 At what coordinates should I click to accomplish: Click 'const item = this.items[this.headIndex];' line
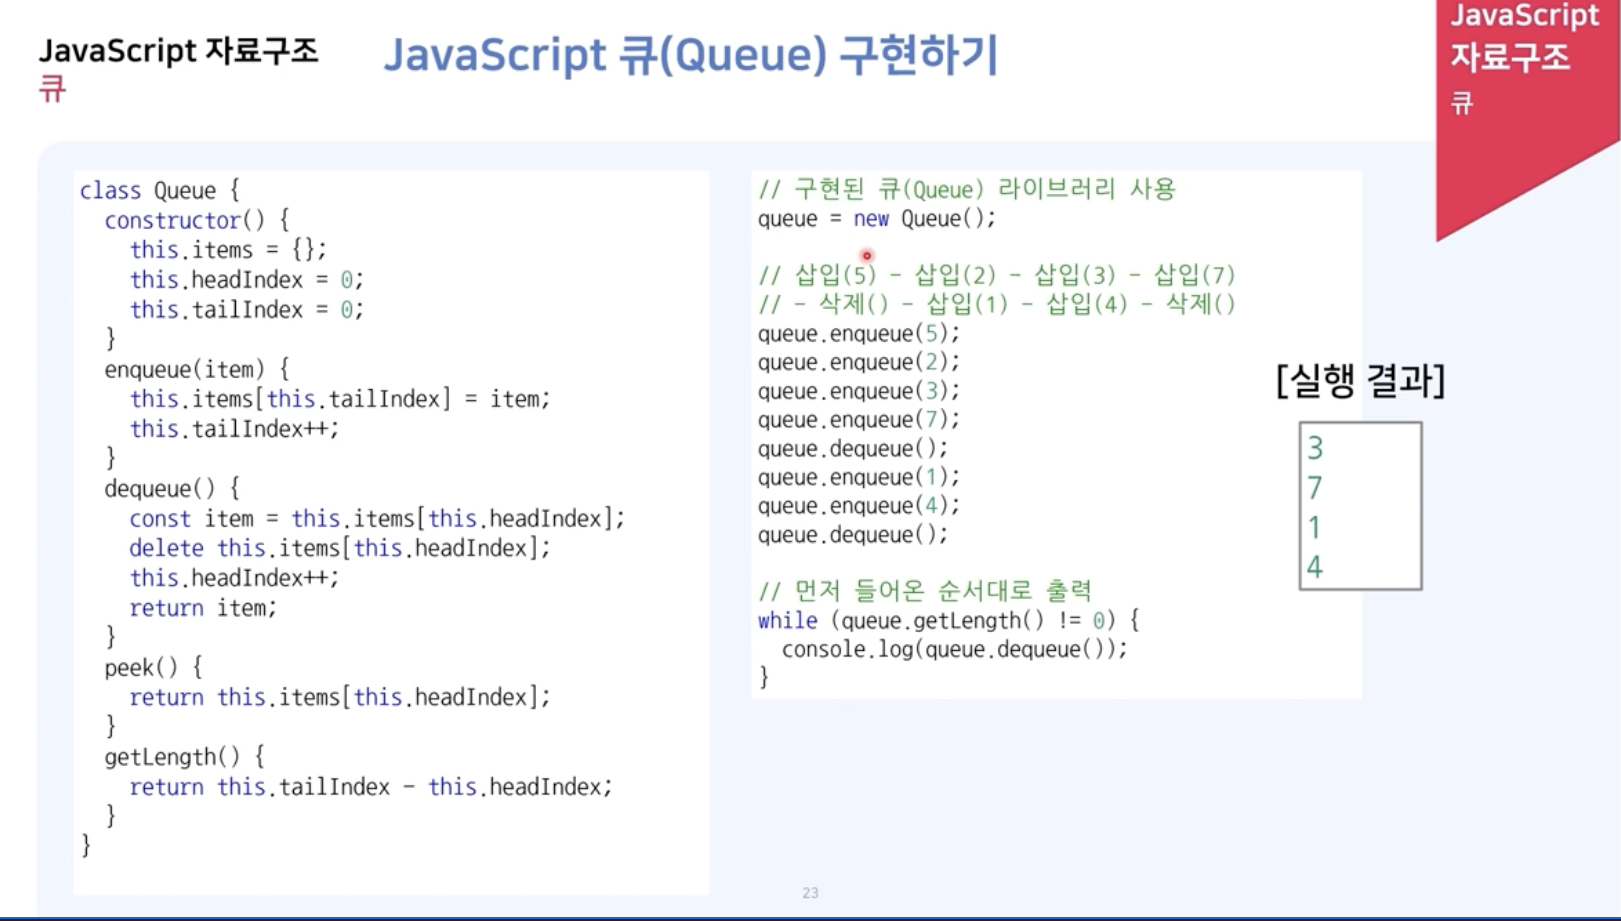(x=377, y=519)
